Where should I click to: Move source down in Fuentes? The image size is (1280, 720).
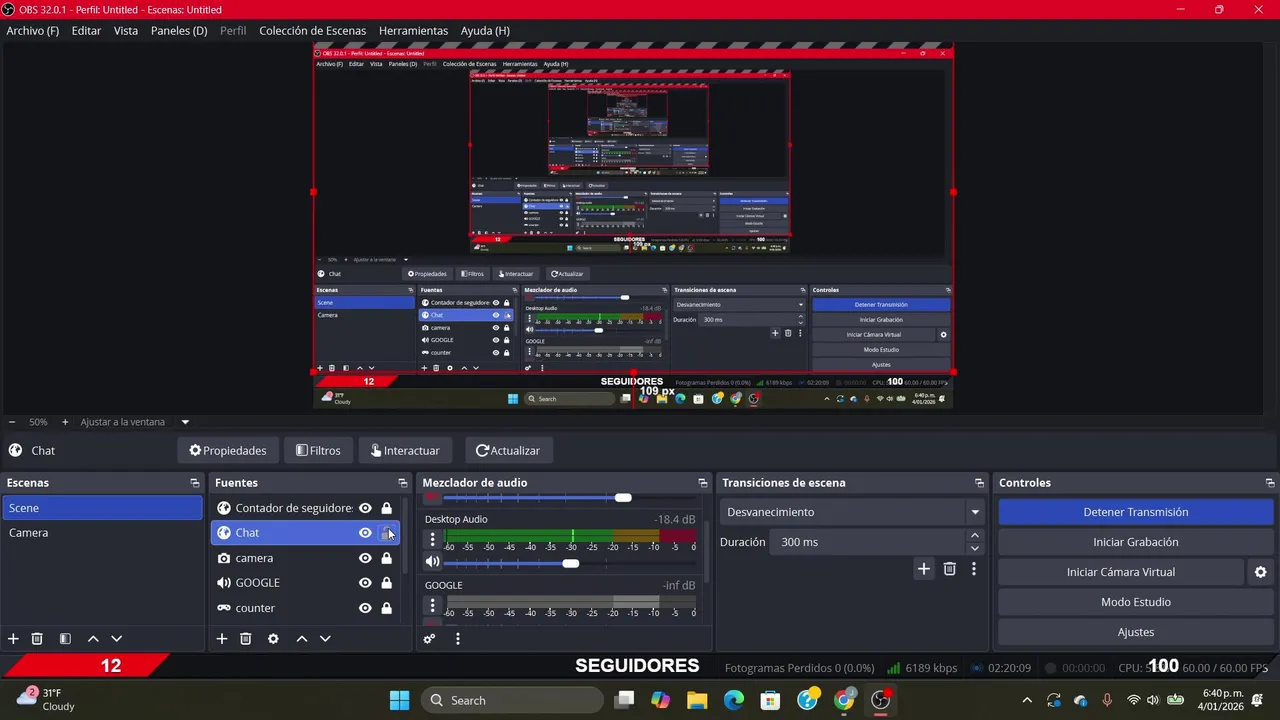(325, 639)
